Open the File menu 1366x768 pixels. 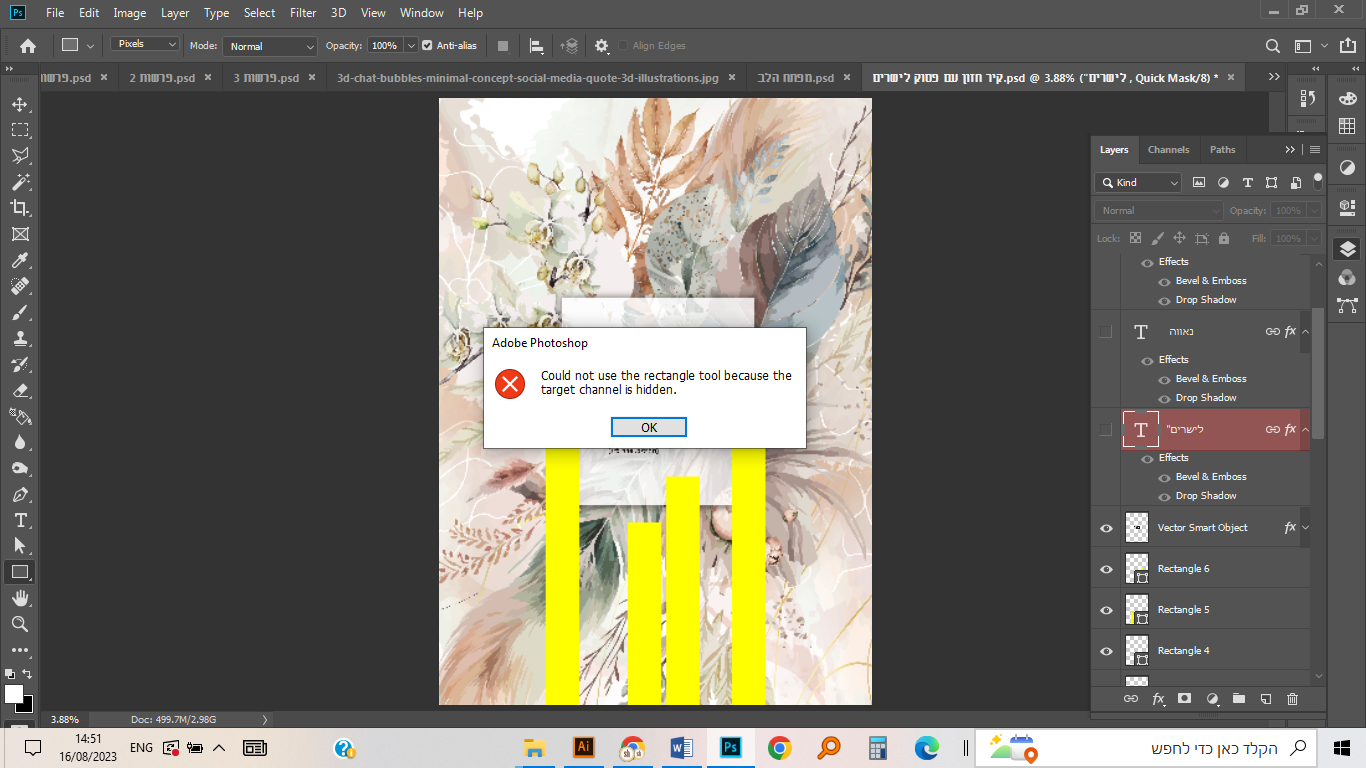(x=55, y=13)
